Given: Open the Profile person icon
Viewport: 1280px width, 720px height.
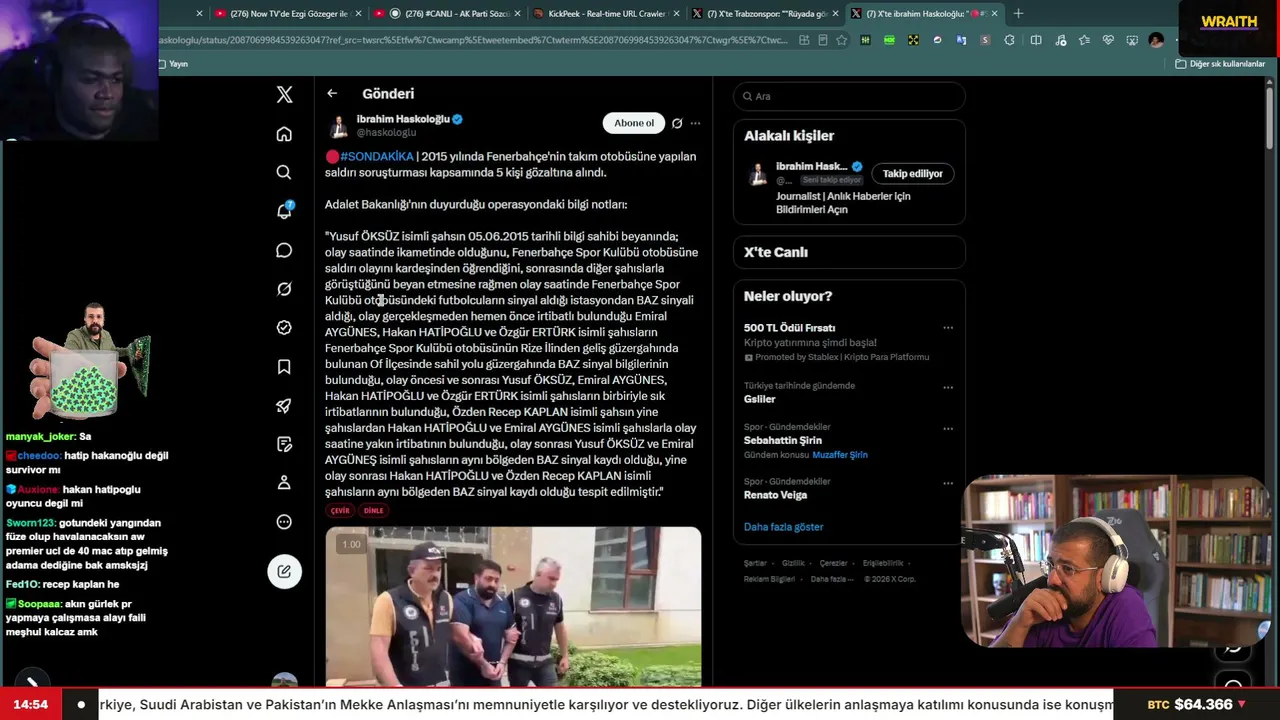Looking at the screenshot, I should coord(284,483).
